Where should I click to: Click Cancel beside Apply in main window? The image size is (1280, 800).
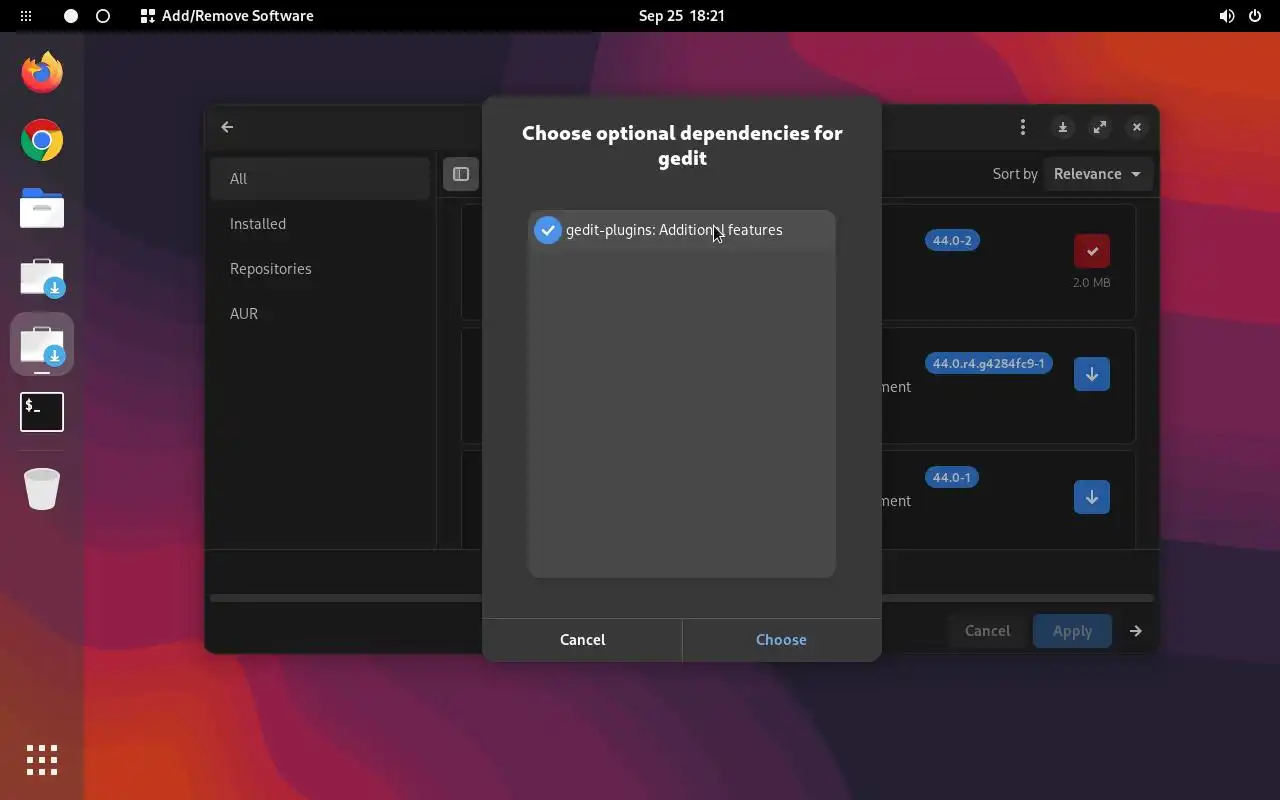[x=987, y=631]
